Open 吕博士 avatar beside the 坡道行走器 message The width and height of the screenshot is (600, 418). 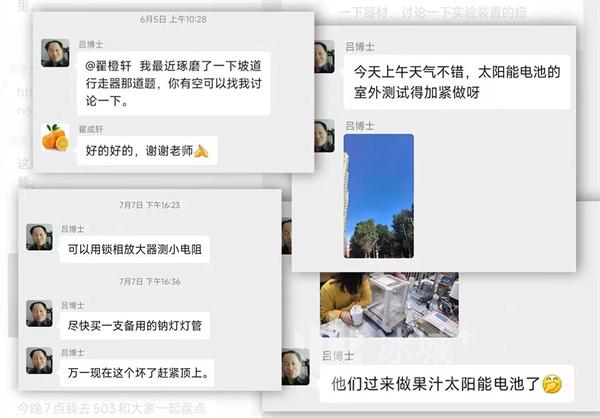[x=55, y=53]
